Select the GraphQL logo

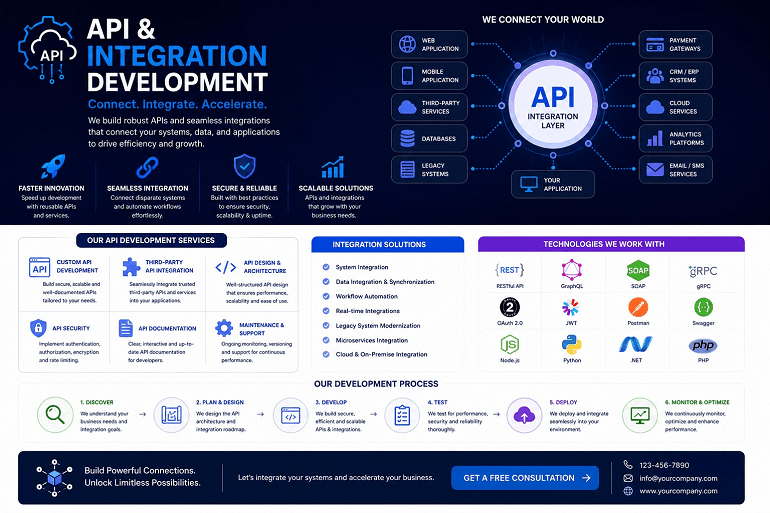tap(572, 270)
